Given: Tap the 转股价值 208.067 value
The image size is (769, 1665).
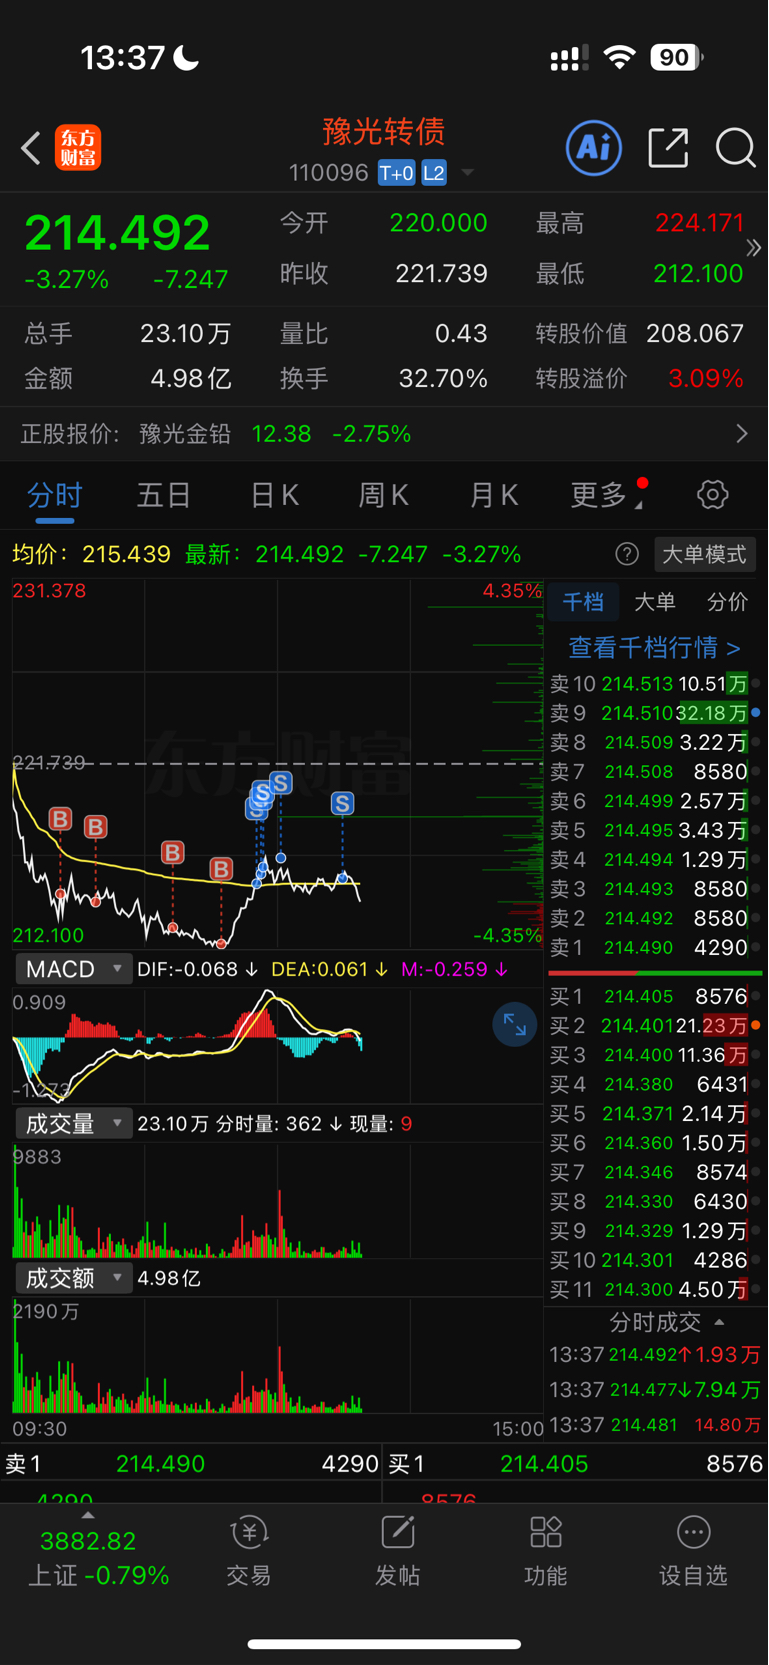Looking at the screenshot, I should pos(695,333).
